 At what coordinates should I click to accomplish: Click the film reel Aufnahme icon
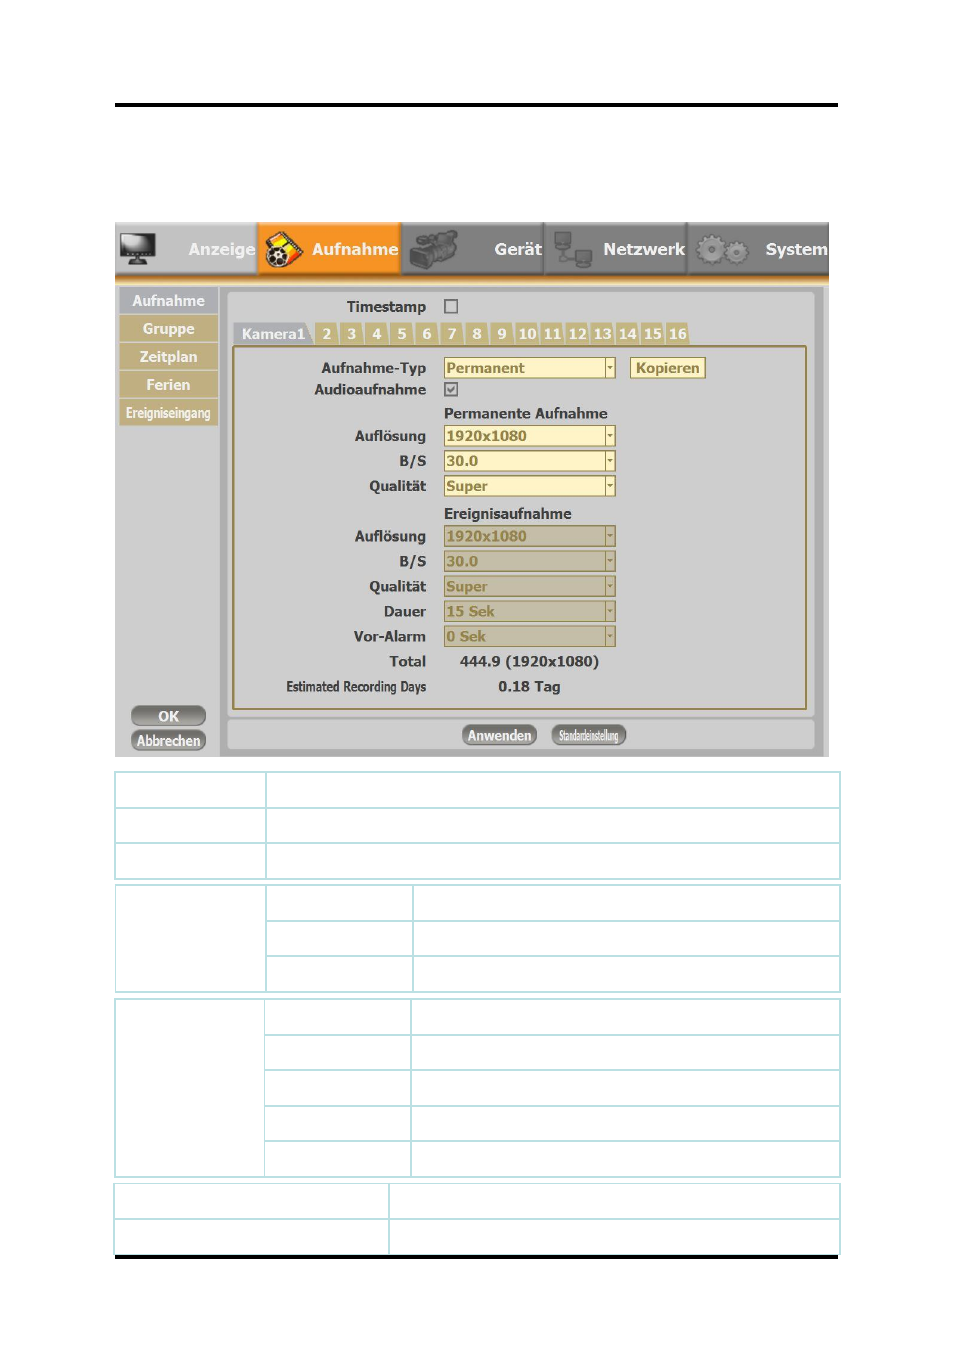pos(283,250)
